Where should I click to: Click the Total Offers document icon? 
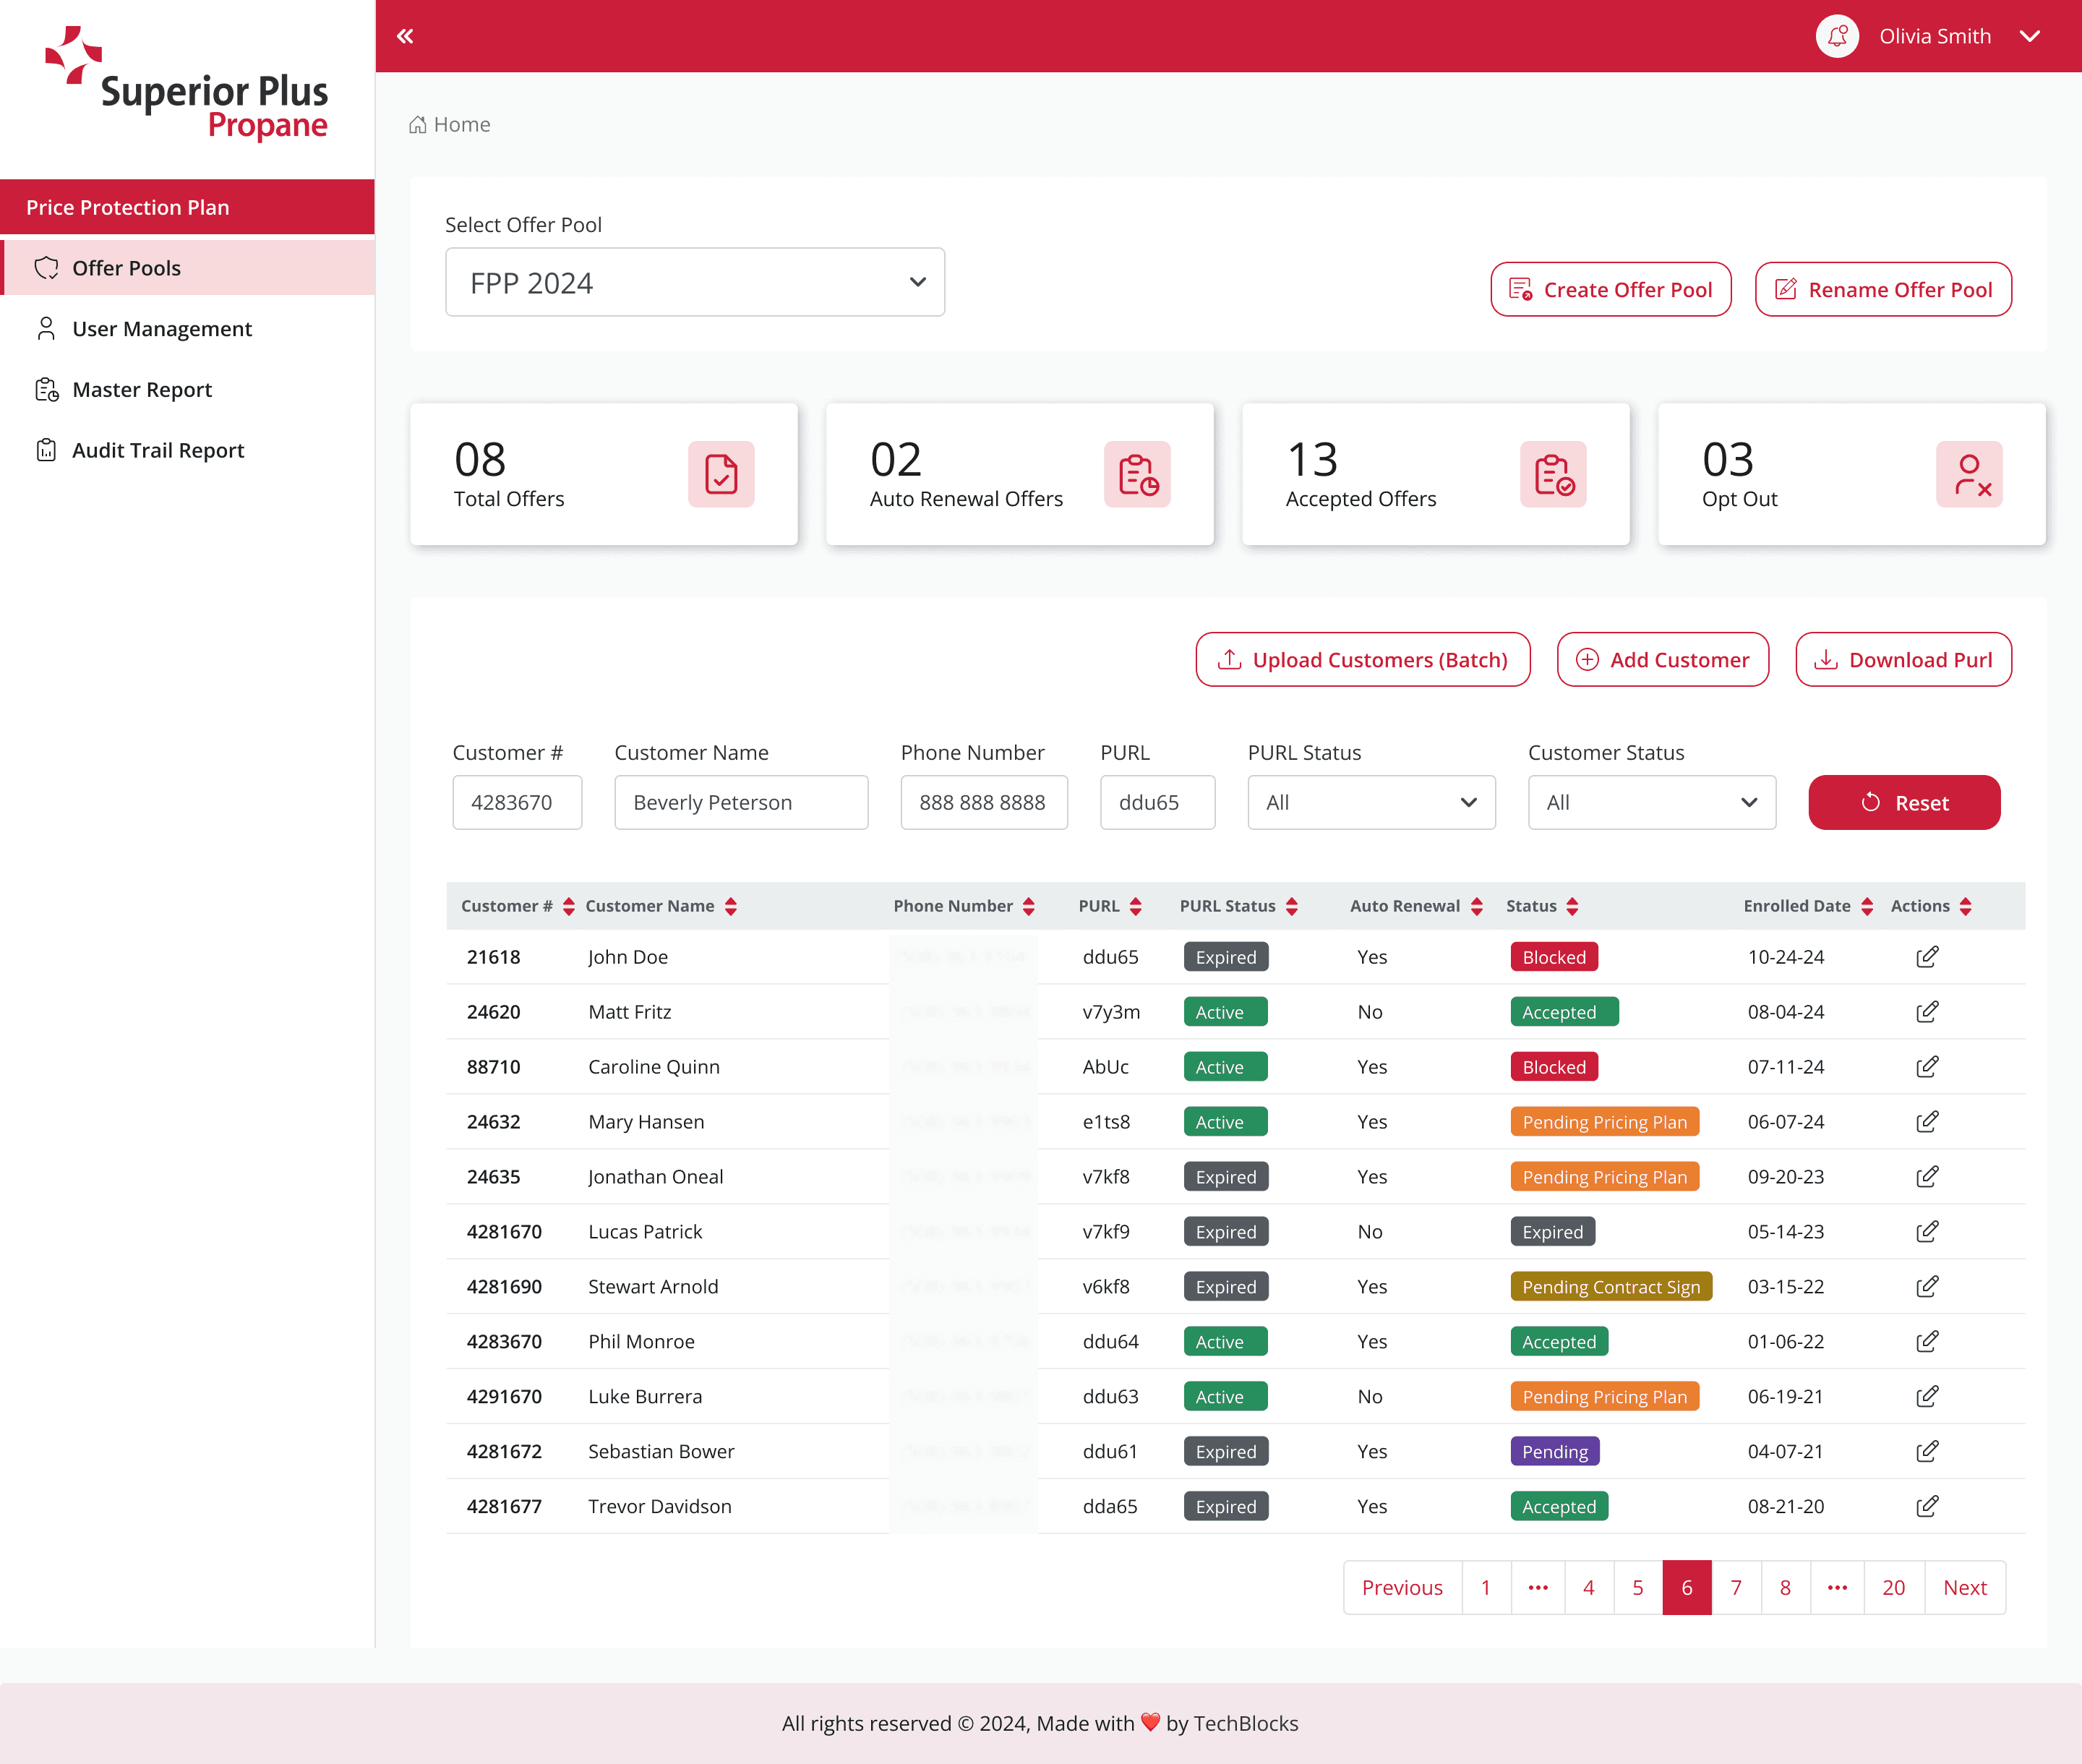click(x=720, y=474)
